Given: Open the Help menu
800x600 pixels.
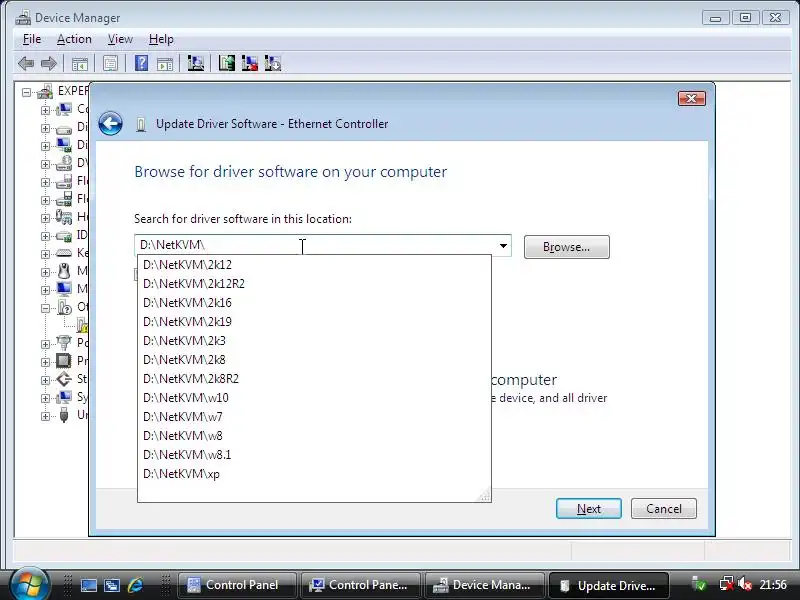Looking at the screenshot, I should pos(161,39).
